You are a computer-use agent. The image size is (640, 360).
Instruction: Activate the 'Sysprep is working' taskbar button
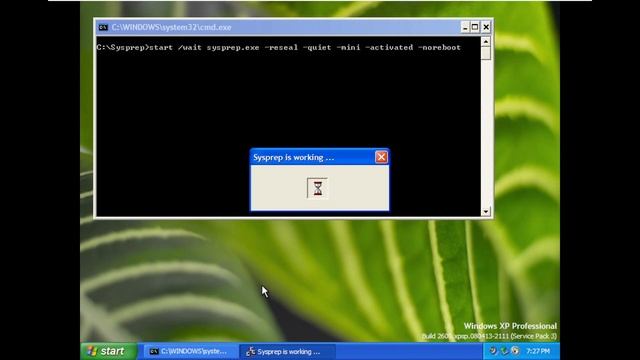click(x=288, y=351)
